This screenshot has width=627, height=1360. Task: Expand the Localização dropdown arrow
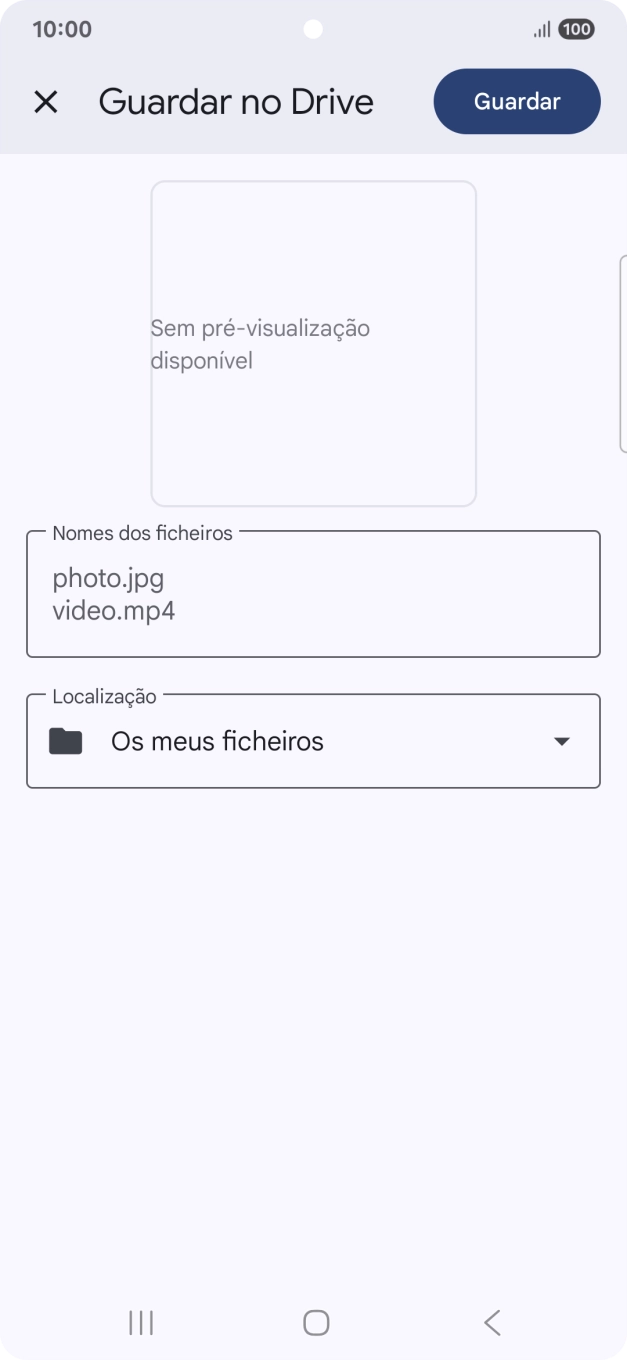(x=561, y=741)
